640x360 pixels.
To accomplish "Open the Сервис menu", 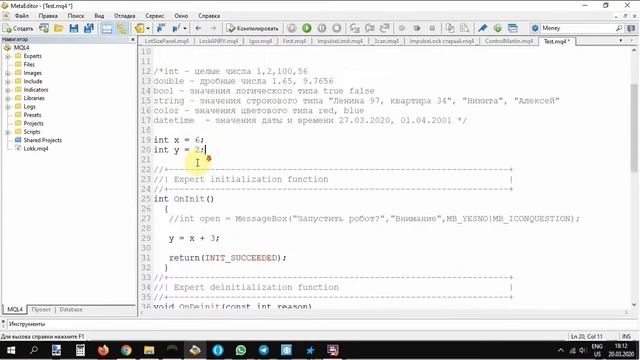I will tap(155, 16).
